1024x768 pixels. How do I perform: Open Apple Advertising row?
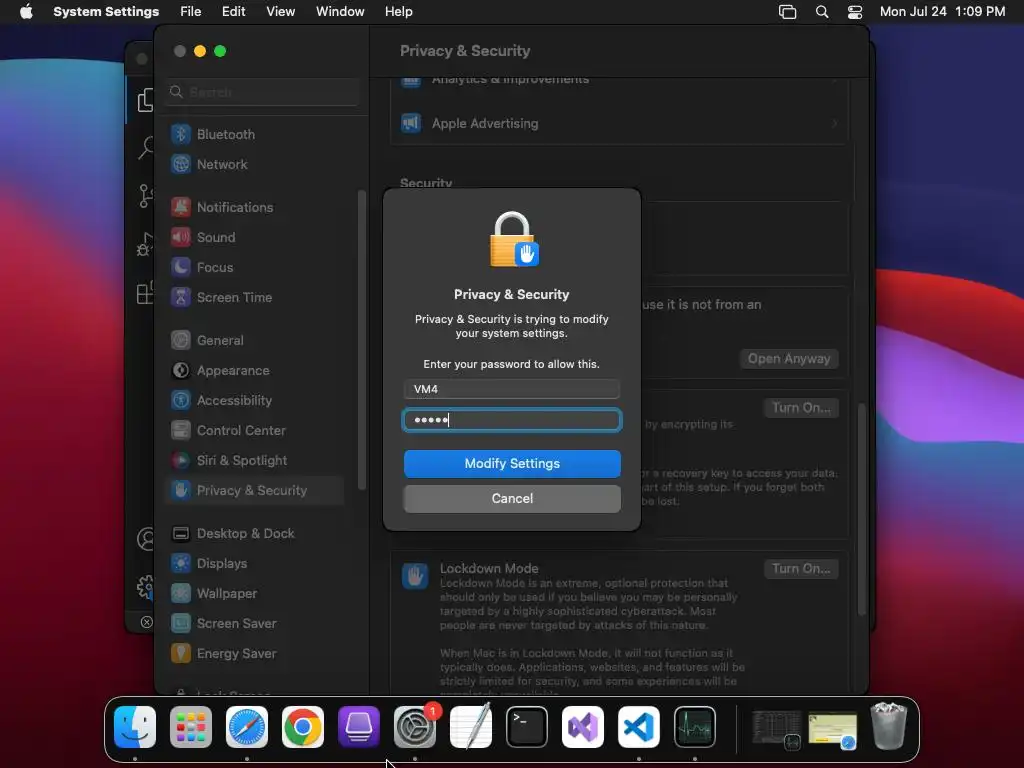coord(619,123)
